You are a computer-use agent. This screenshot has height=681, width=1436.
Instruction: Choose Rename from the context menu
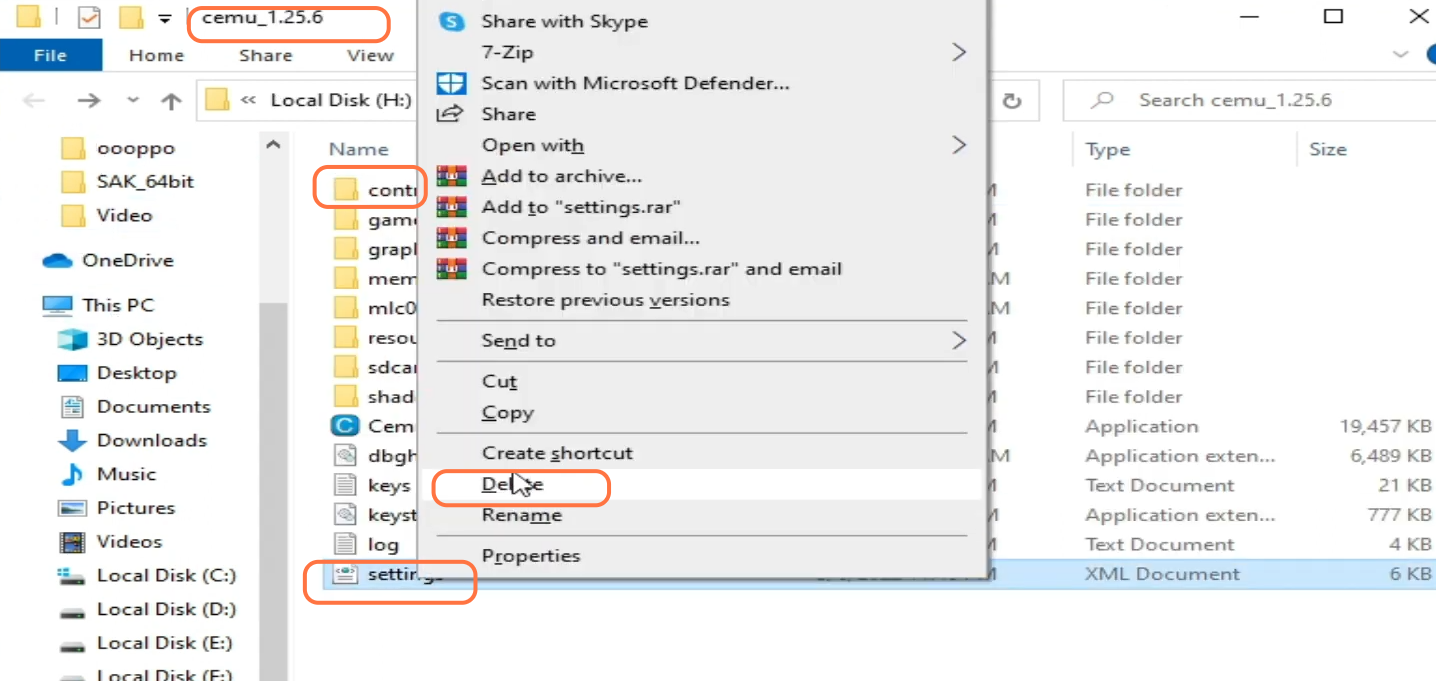pos(521,516)
